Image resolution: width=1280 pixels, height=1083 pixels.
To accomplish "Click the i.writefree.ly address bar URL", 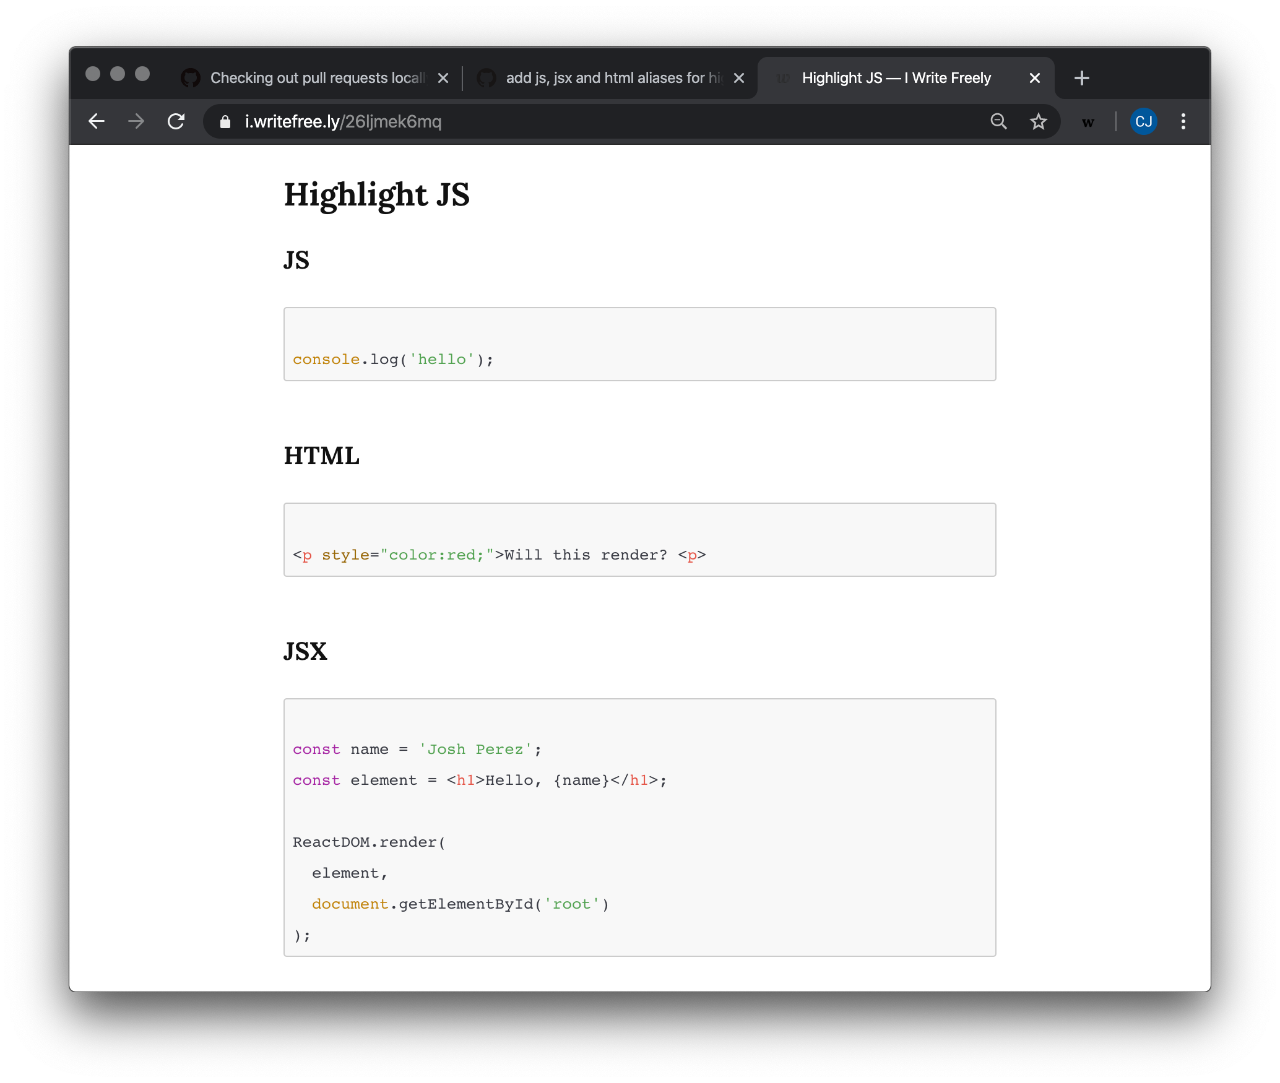I will 343,121.
